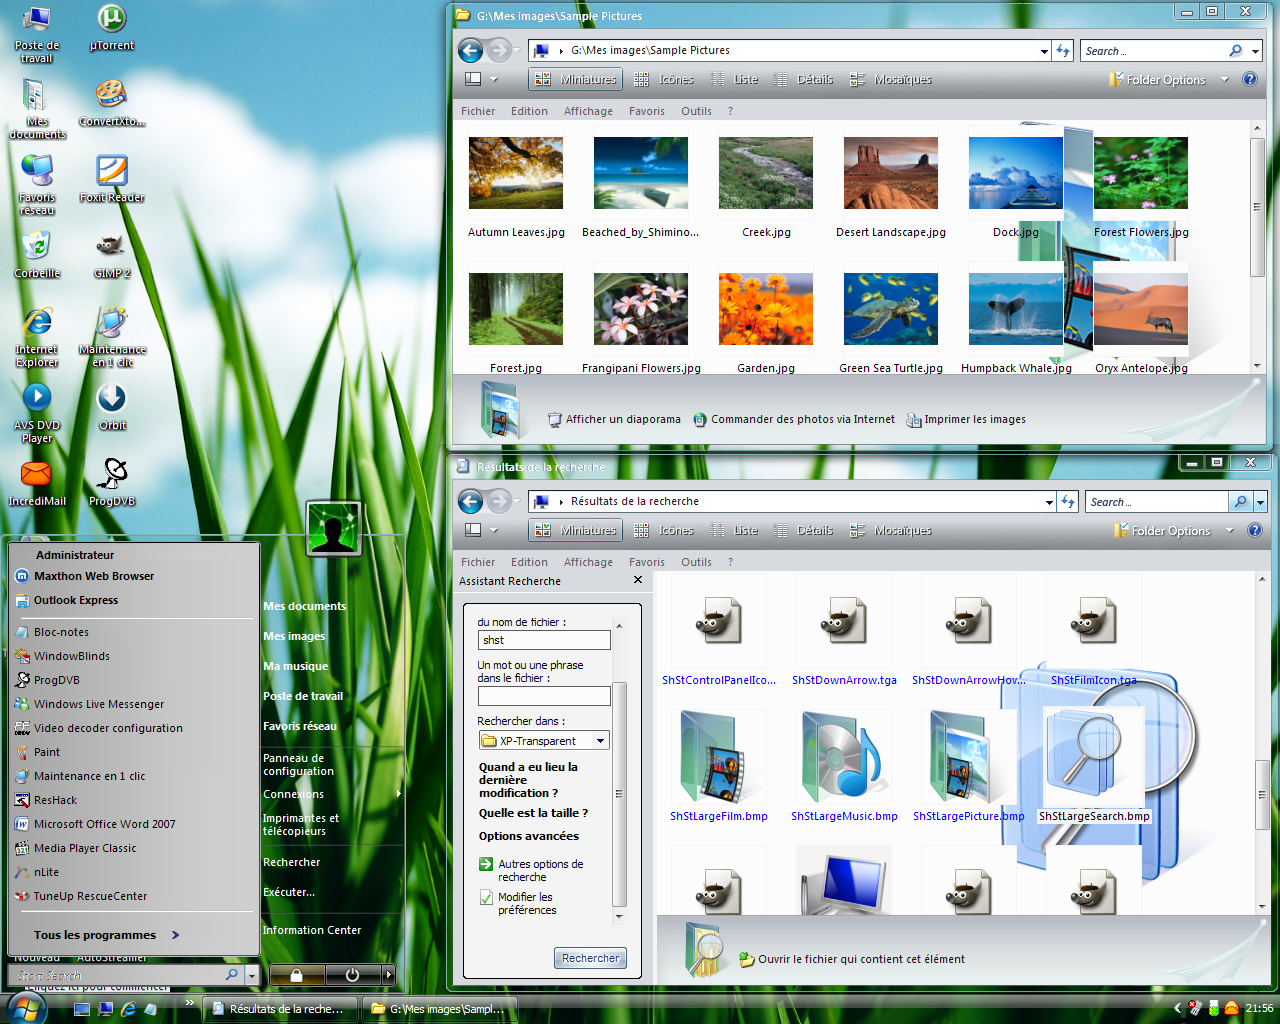Open the Rechercher dans XP-Transparent dropdown
This screenshot has width=1280, height=1024.
(601, 741)
